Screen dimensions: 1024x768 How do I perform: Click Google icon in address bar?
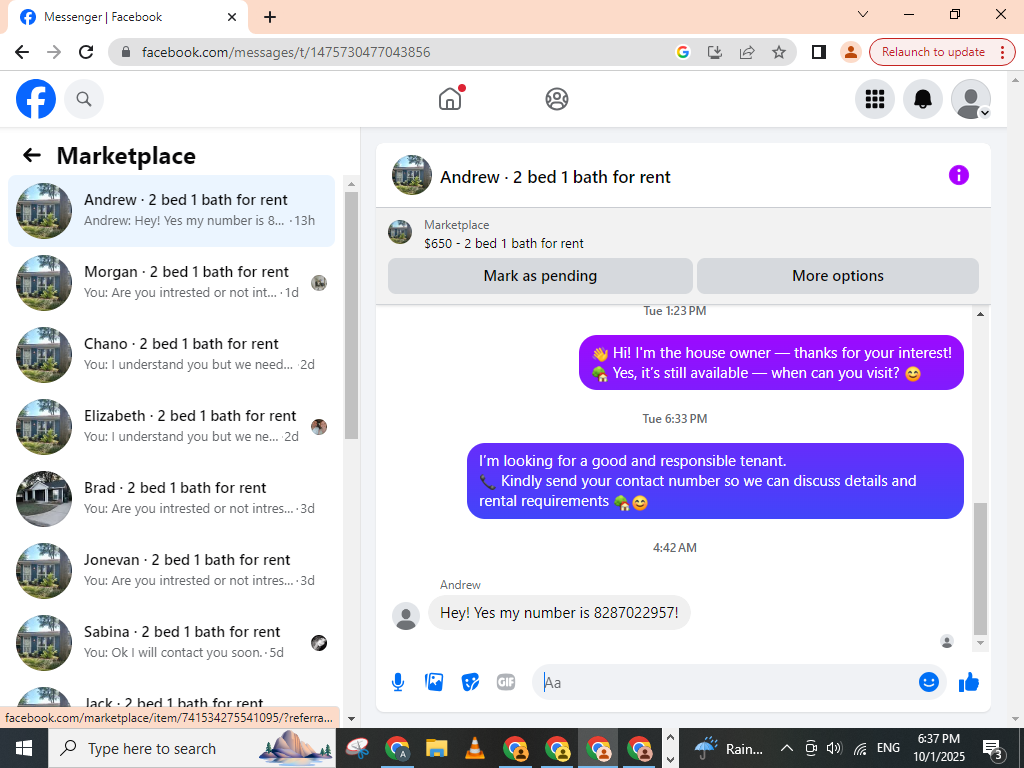(682, 52)
